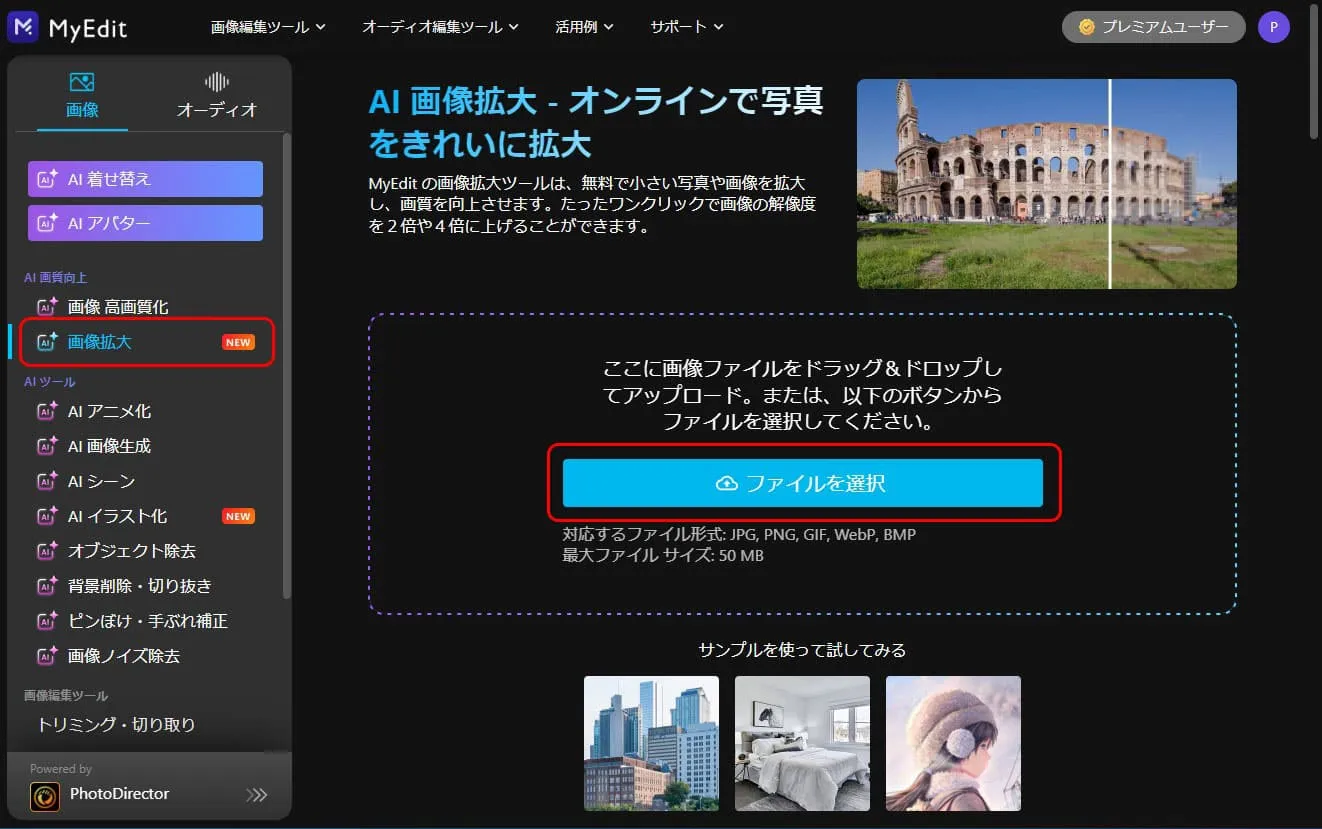This screenshot has width=1322, height=829.
Task: Click the page vertical scrollbar
Action: coord(1315,70)
